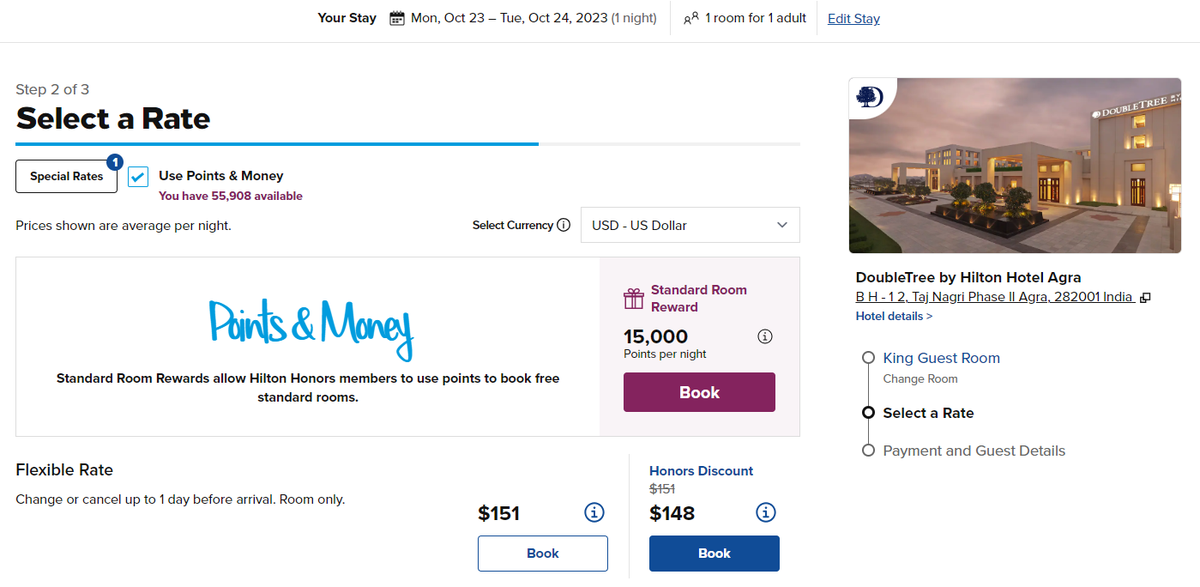Viewport: 1200px width, 587px height.
Task: Select the Payment and Guest Details step circle
Action: click(x=868, y=450)
